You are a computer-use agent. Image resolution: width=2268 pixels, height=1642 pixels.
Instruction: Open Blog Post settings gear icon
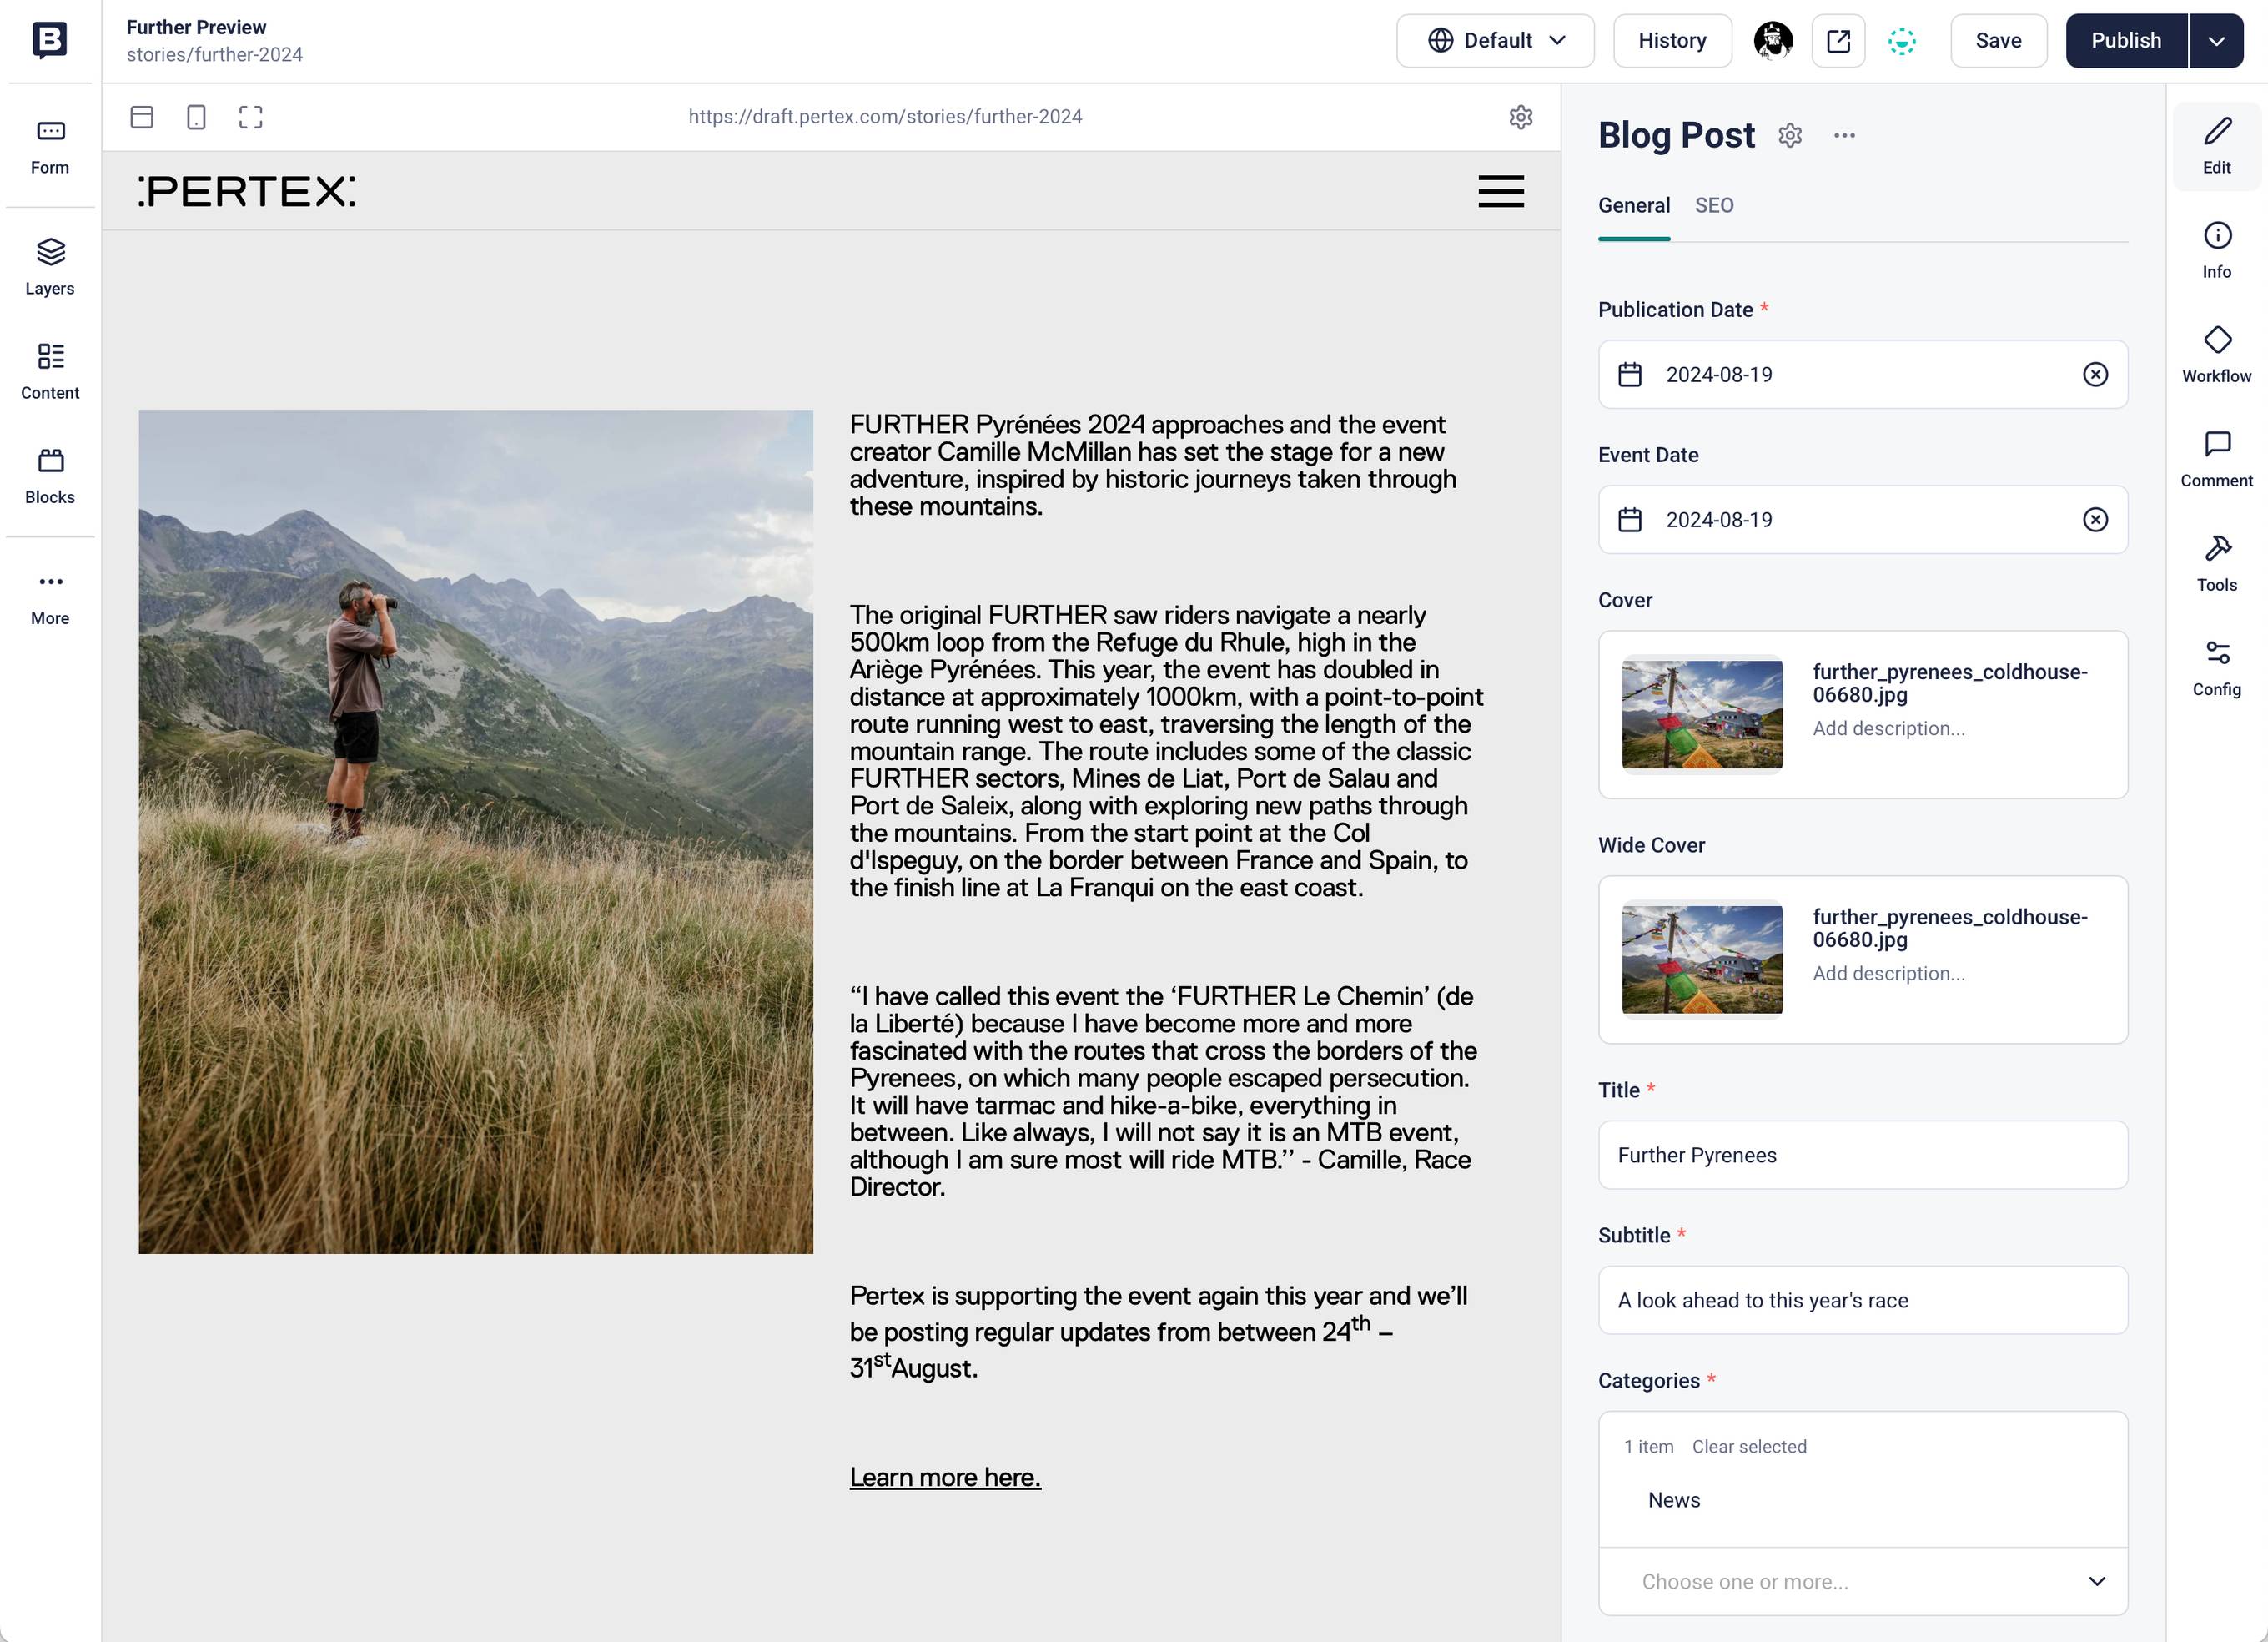[x=1790, y=135]
